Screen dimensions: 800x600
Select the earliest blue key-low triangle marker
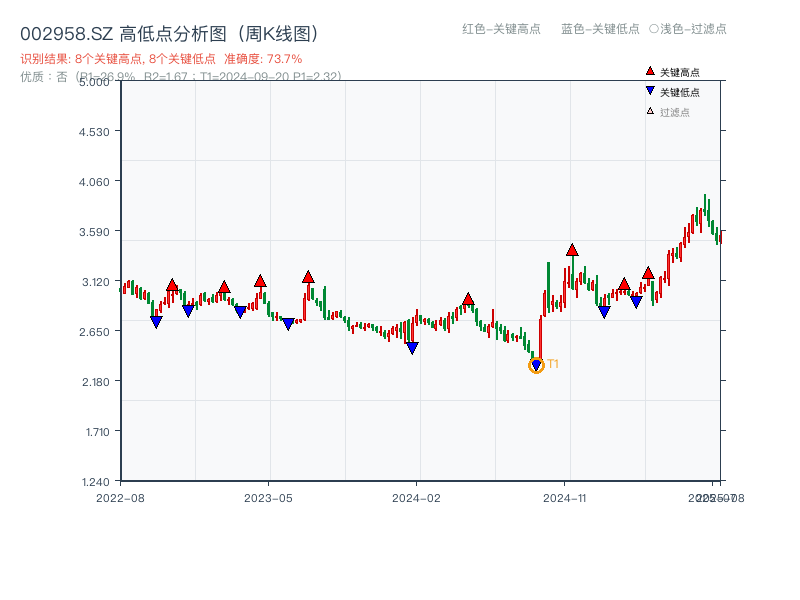tap(156, 322)
